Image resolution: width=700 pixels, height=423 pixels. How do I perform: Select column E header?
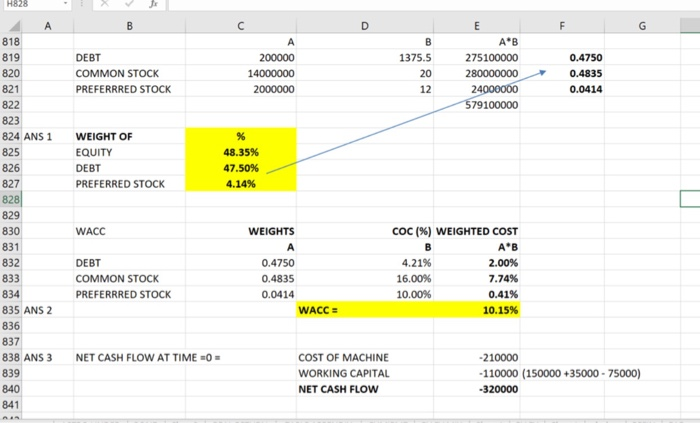coord(477,26)
